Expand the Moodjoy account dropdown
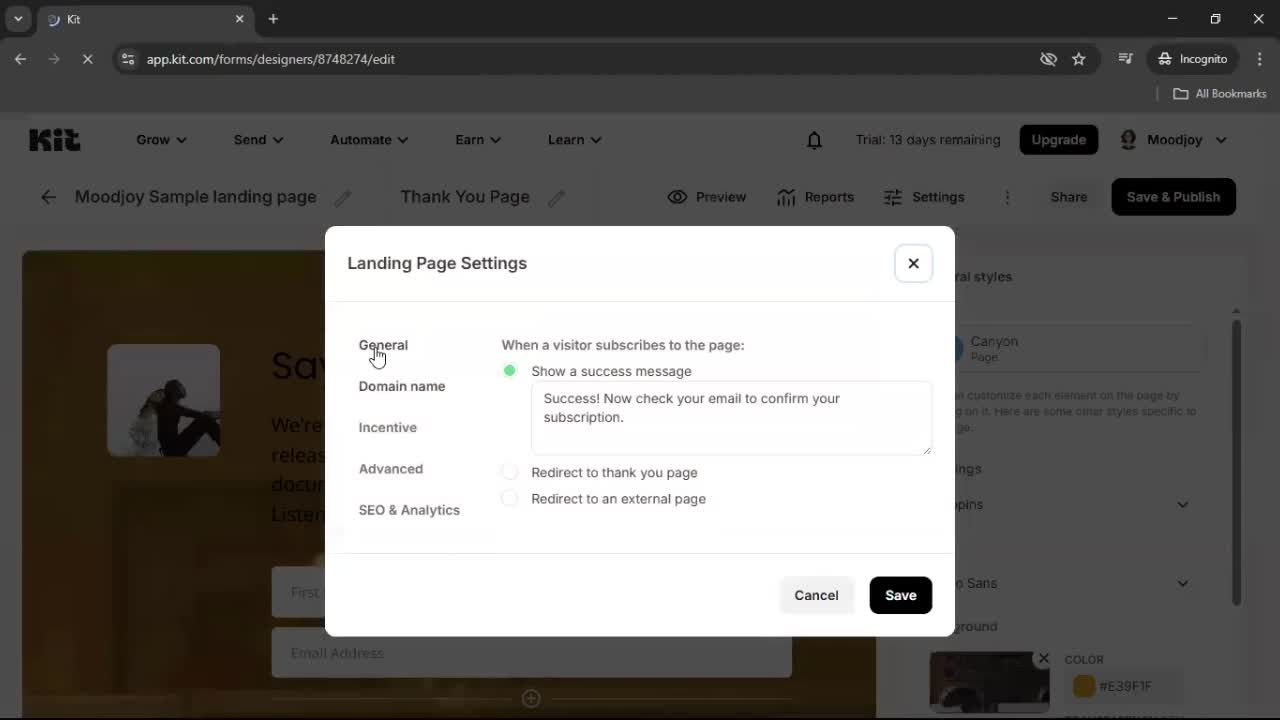 [1173, 139]
